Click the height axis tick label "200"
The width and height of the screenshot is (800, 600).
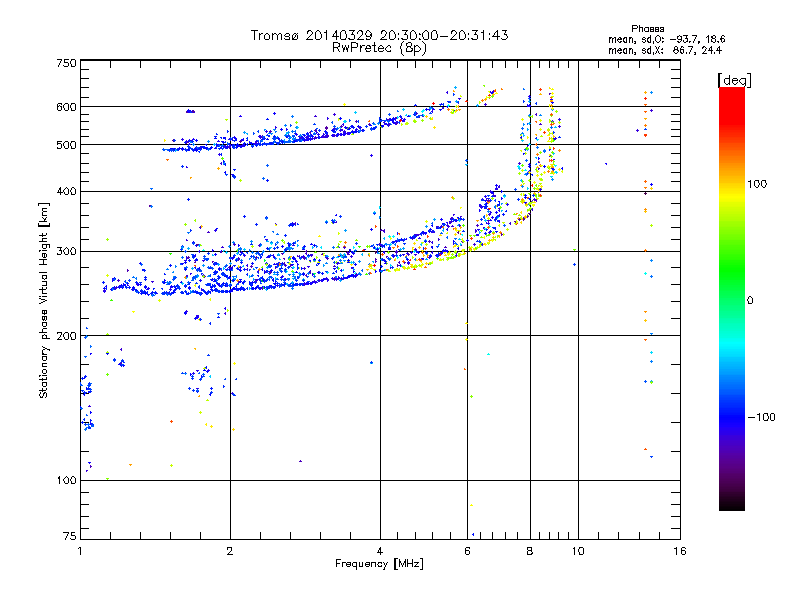(66, 336)
